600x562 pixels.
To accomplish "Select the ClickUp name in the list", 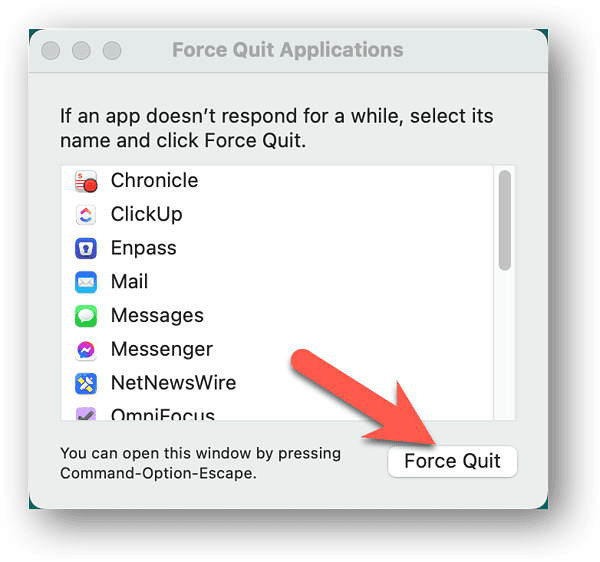I will point(146,215).
